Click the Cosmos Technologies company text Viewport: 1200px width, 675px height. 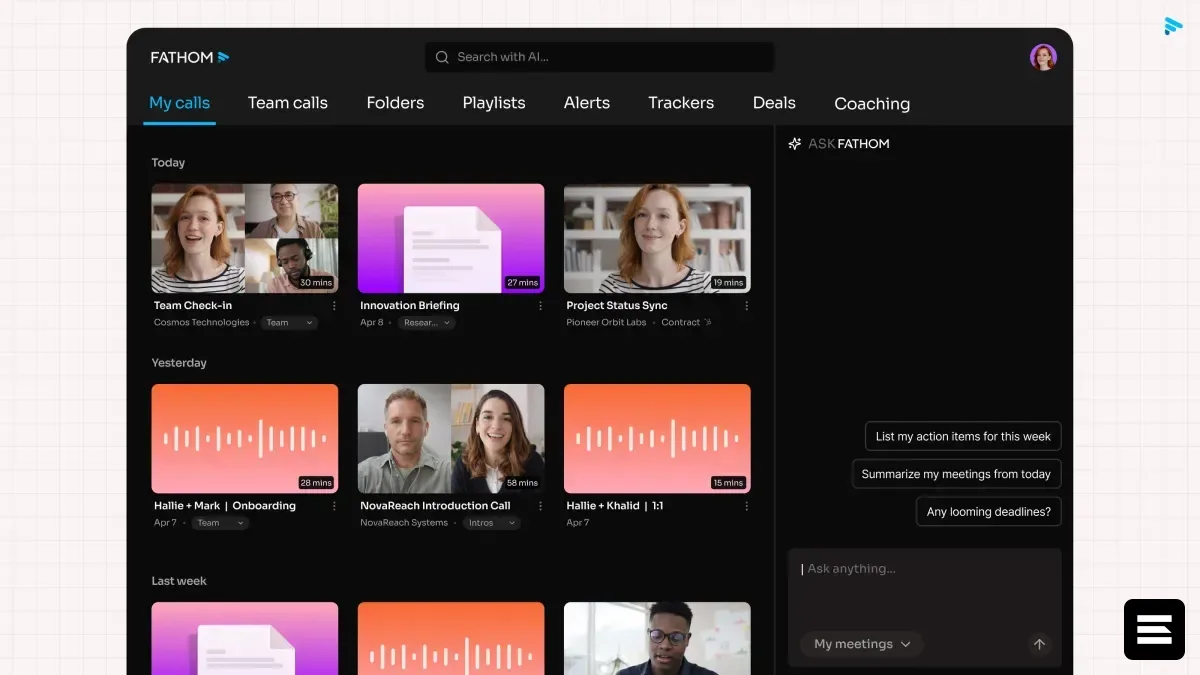(x=202, y=323)
